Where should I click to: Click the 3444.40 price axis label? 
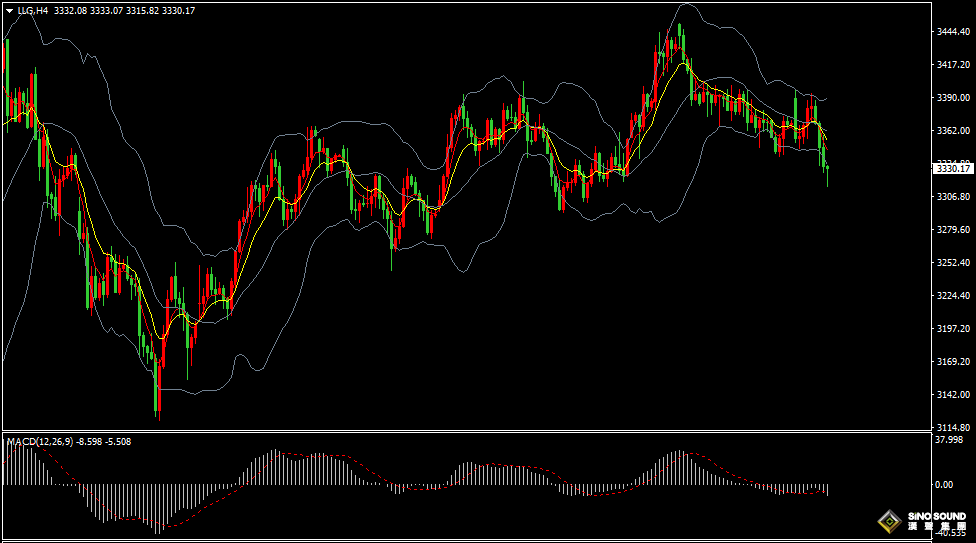pyautogui.click(x=954, y=32)
